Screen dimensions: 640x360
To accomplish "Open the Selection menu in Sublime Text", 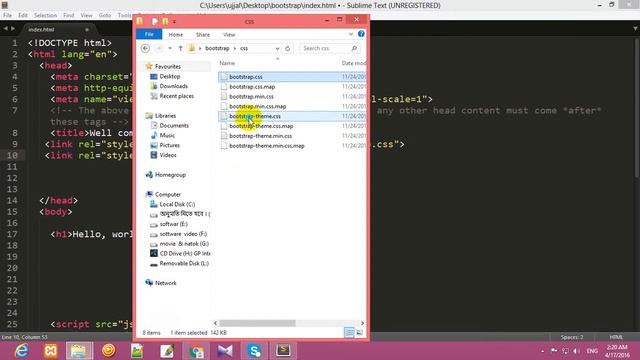I will click(x=45, y=15).
